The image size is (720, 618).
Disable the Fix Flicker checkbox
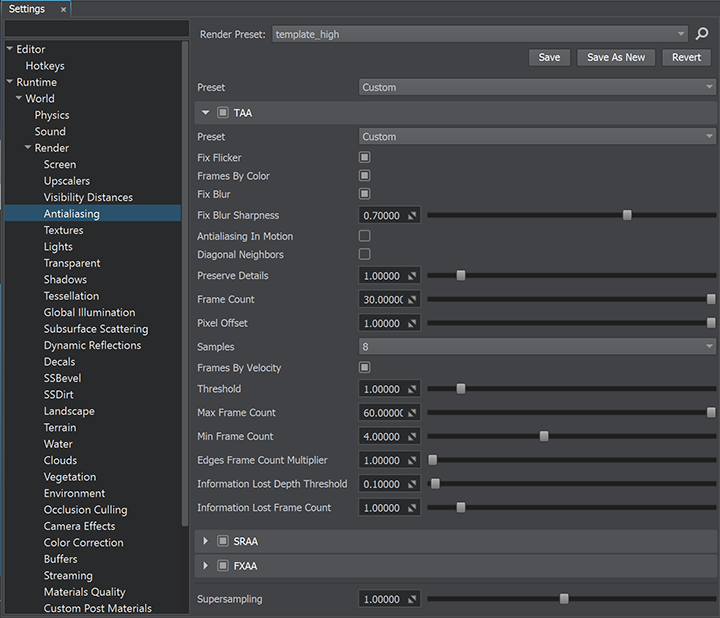365,158
